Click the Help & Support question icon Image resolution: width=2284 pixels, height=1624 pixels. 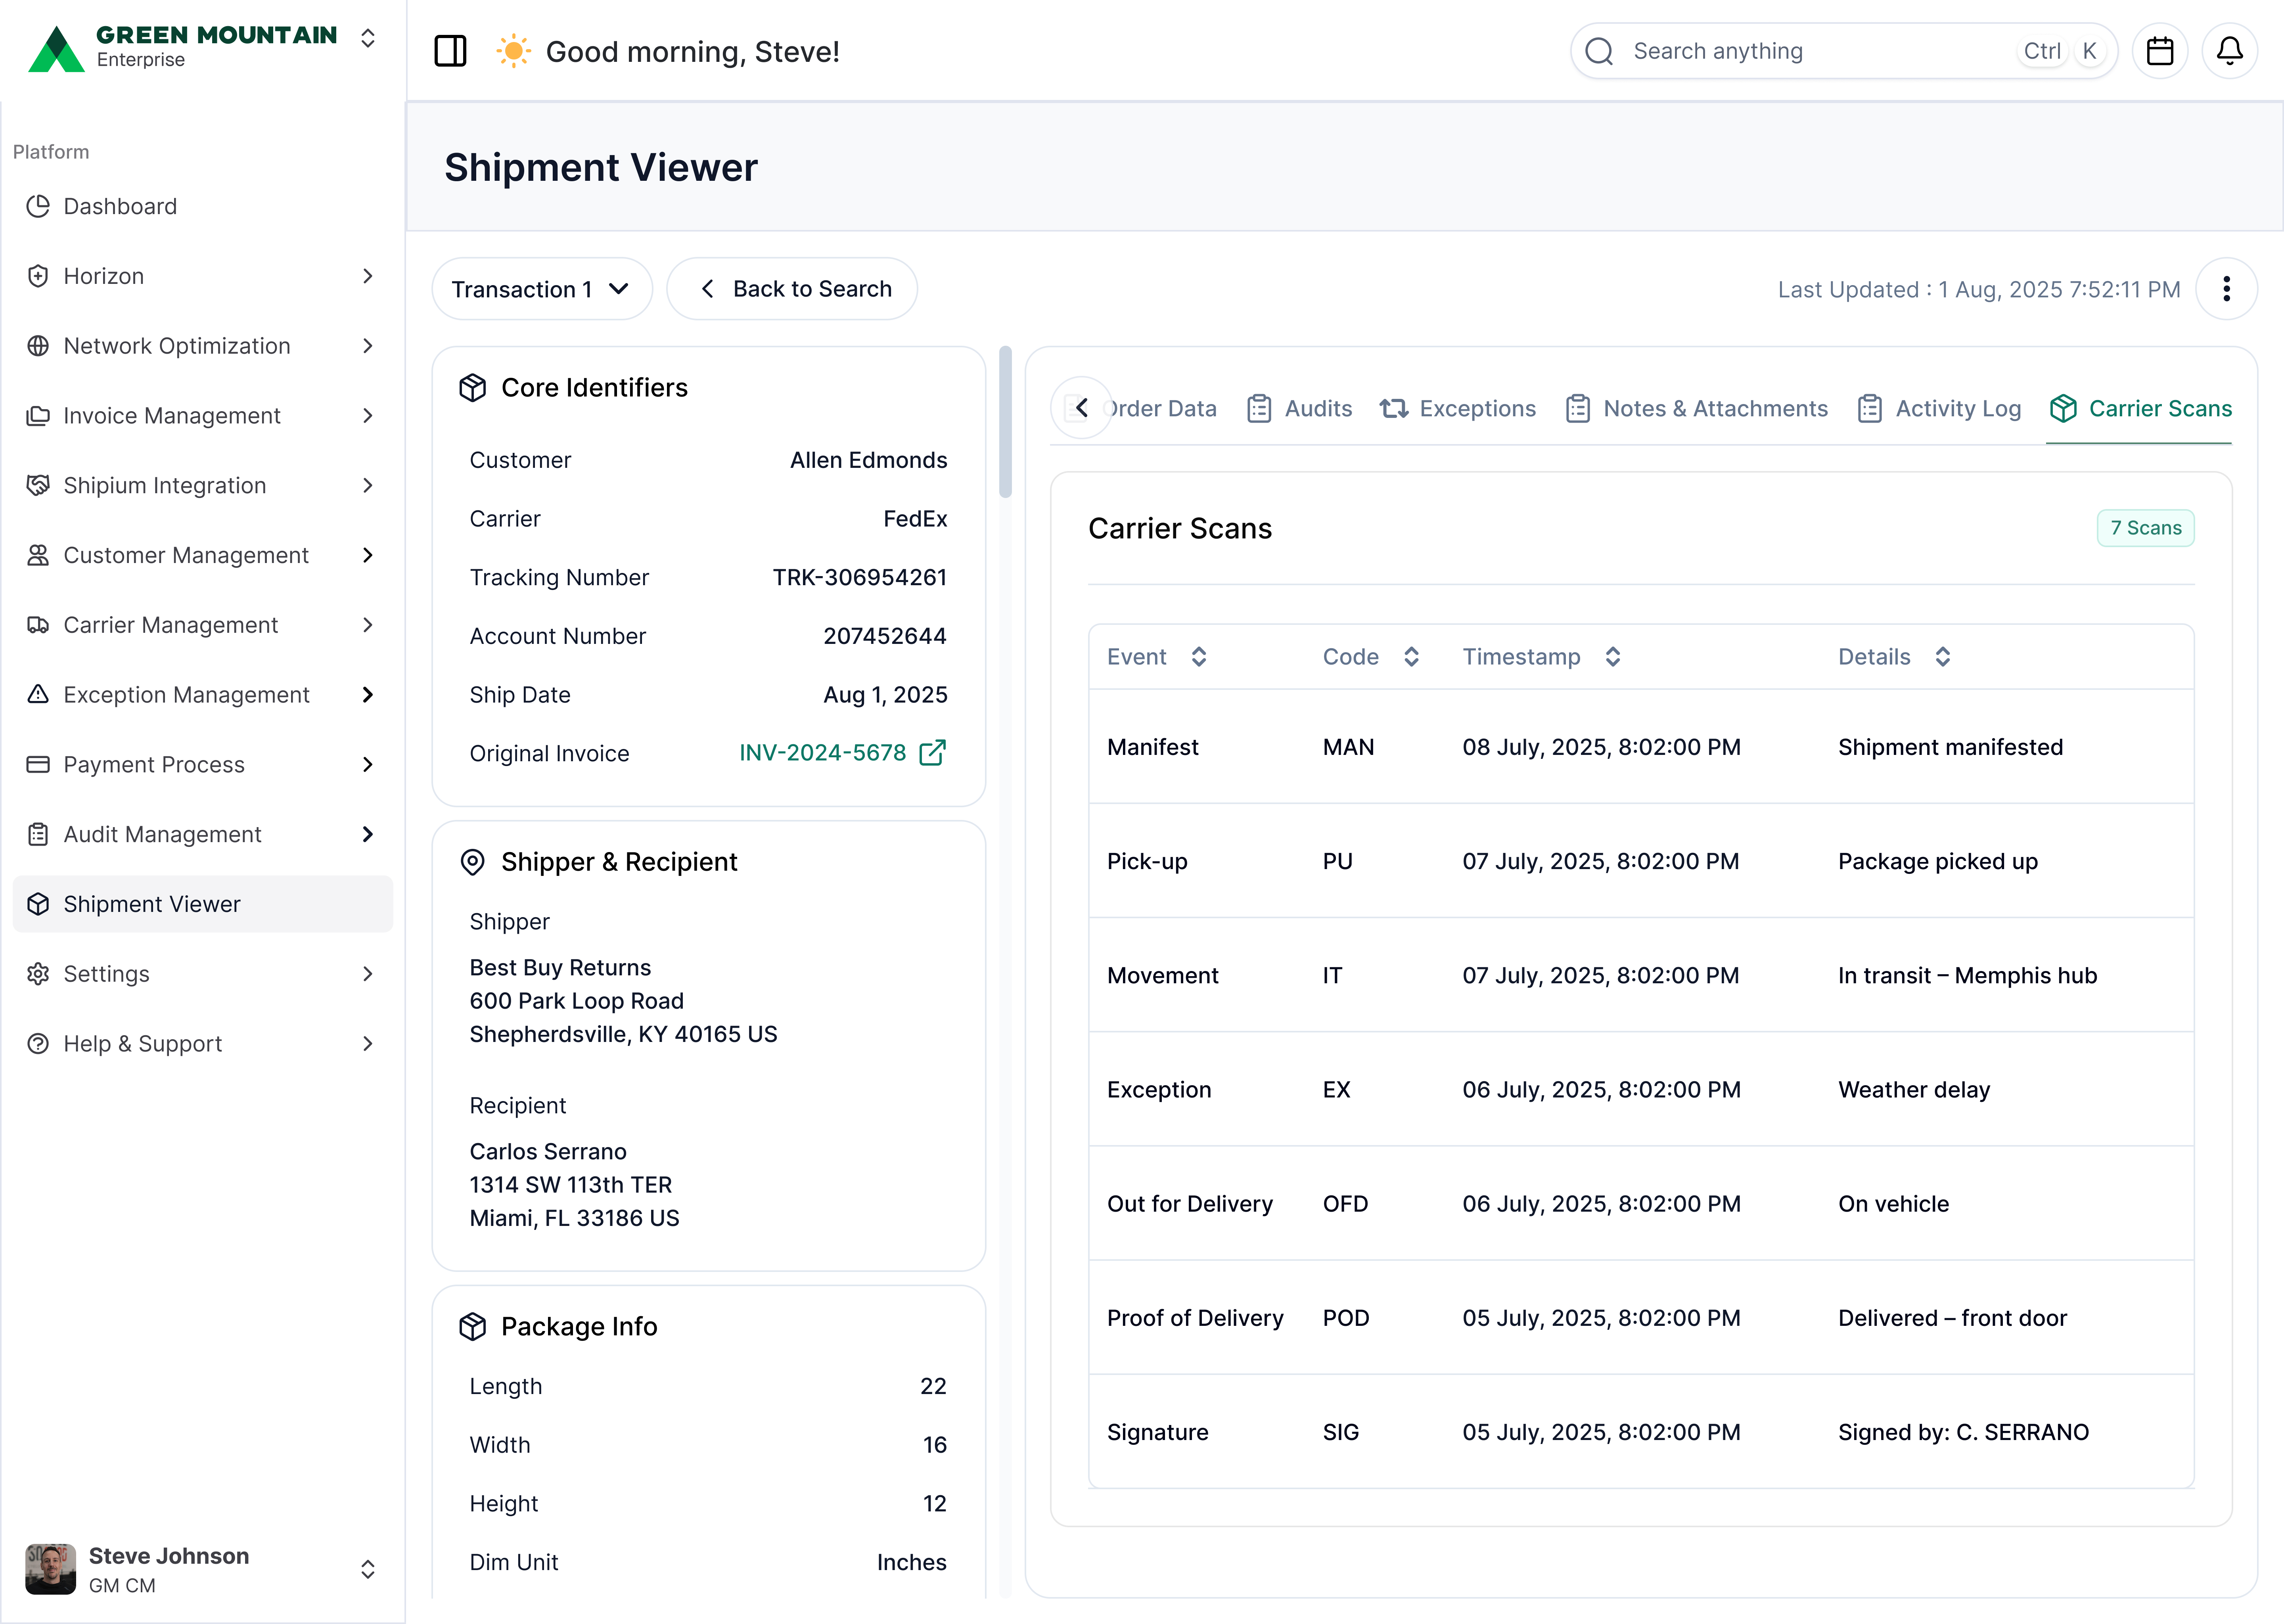38,1044
